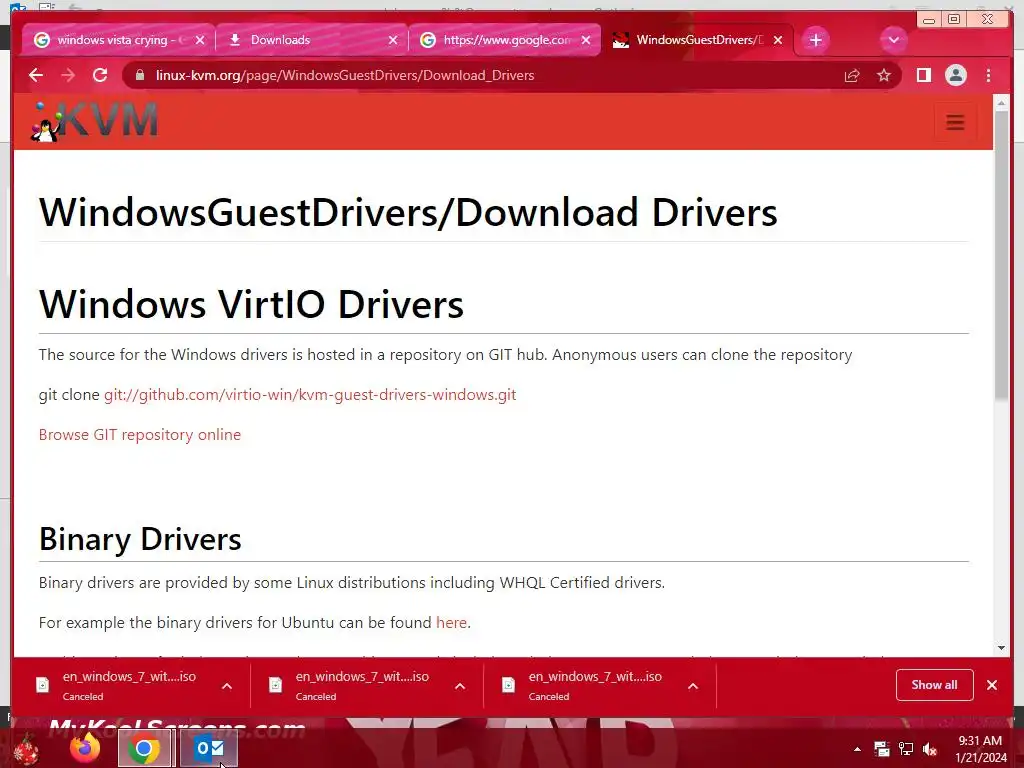Click the 'Windows VirtIO Drivers' heading
The image size is (1024, 768).
coord(251,304)
